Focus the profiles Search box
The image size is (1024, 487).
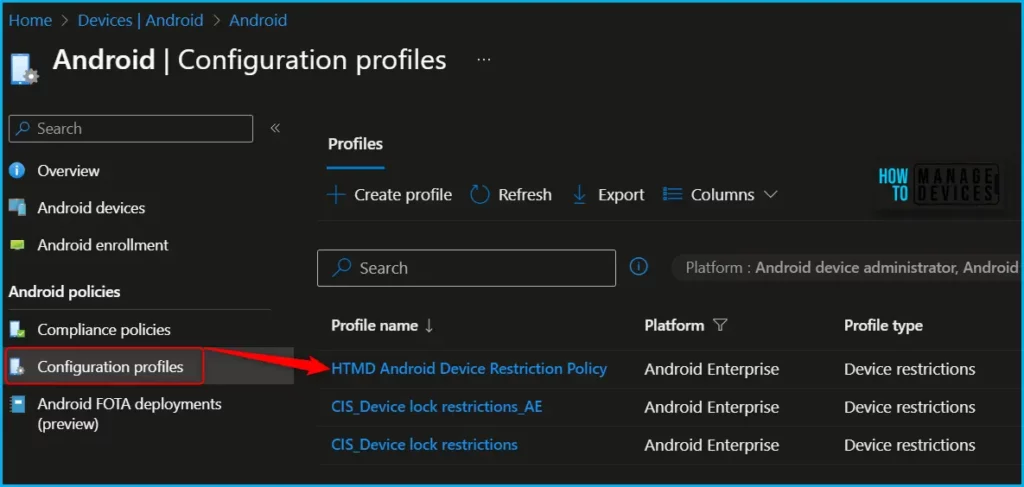pyautogui.click(x=466, y=268)
